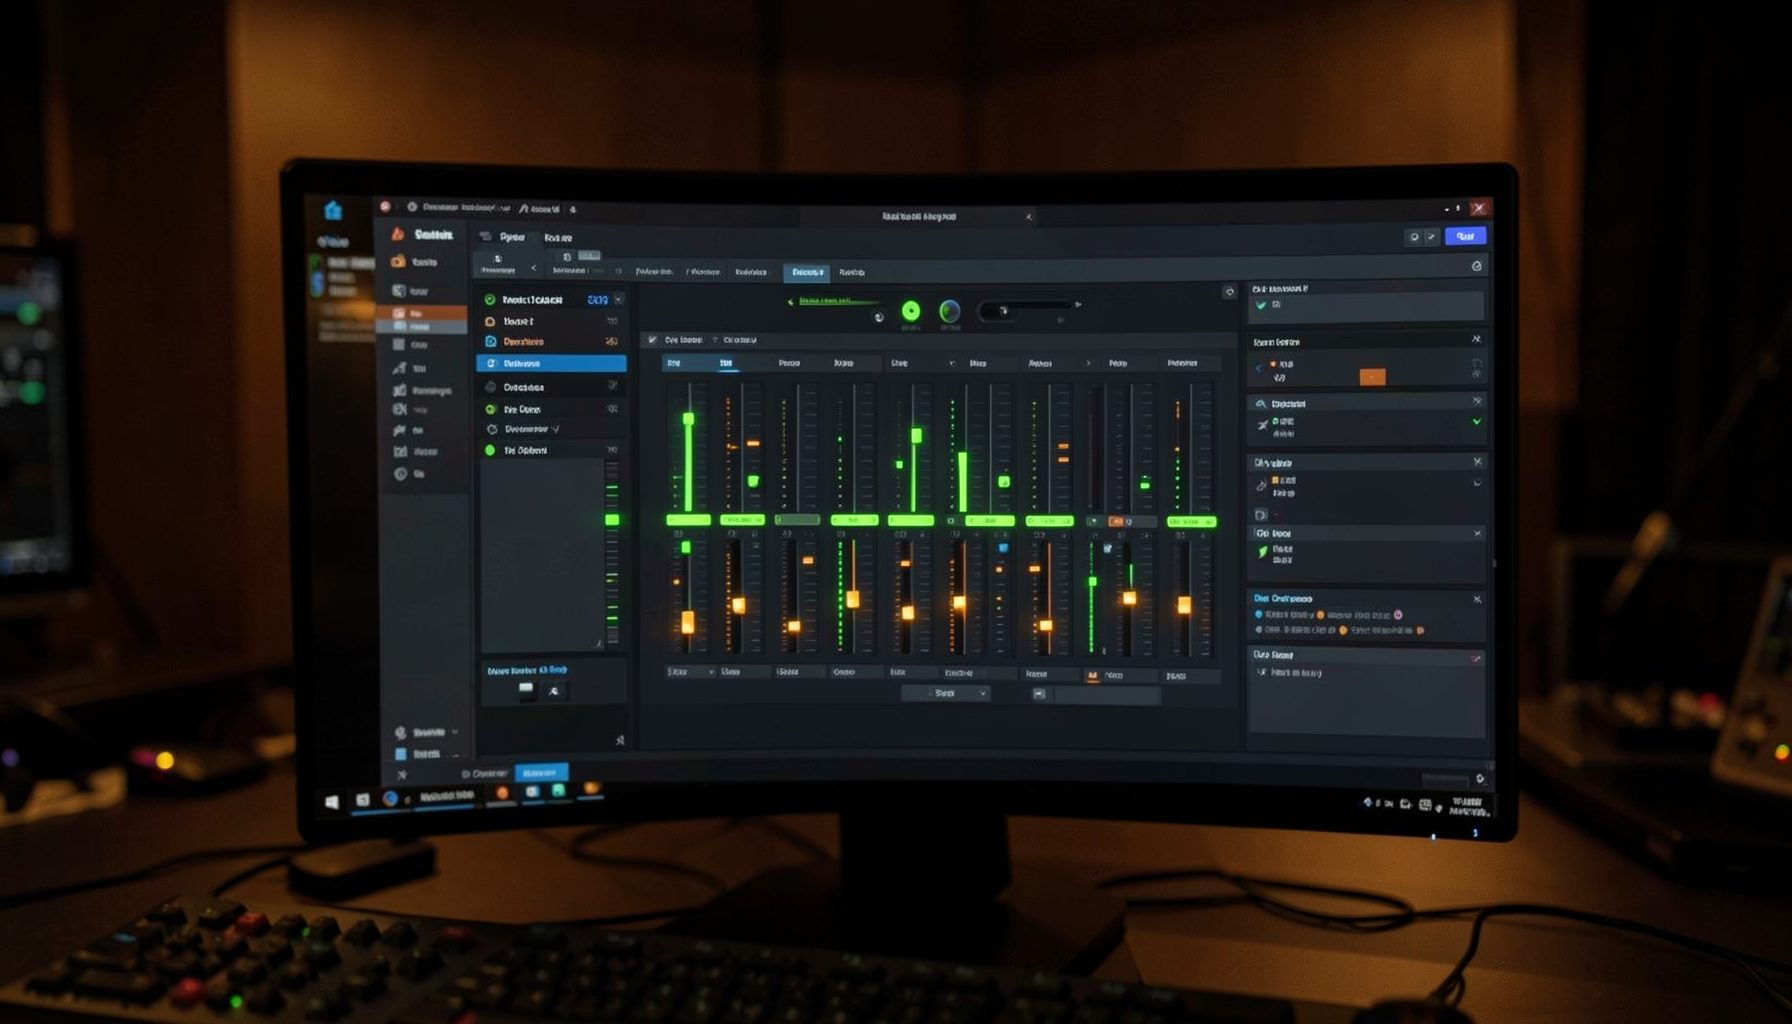This screenshot has width=1792, height=1024.
Task: Click the loop icon left of the green round button
Action: point(879,317)
